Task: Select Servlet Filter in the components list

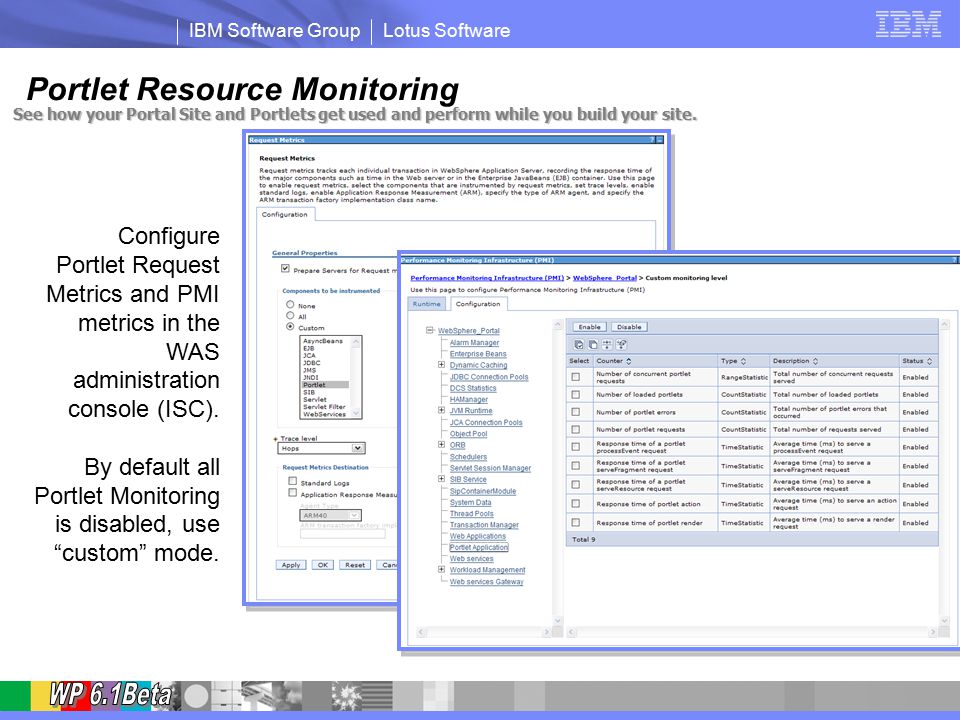Action: pos(325,407)
